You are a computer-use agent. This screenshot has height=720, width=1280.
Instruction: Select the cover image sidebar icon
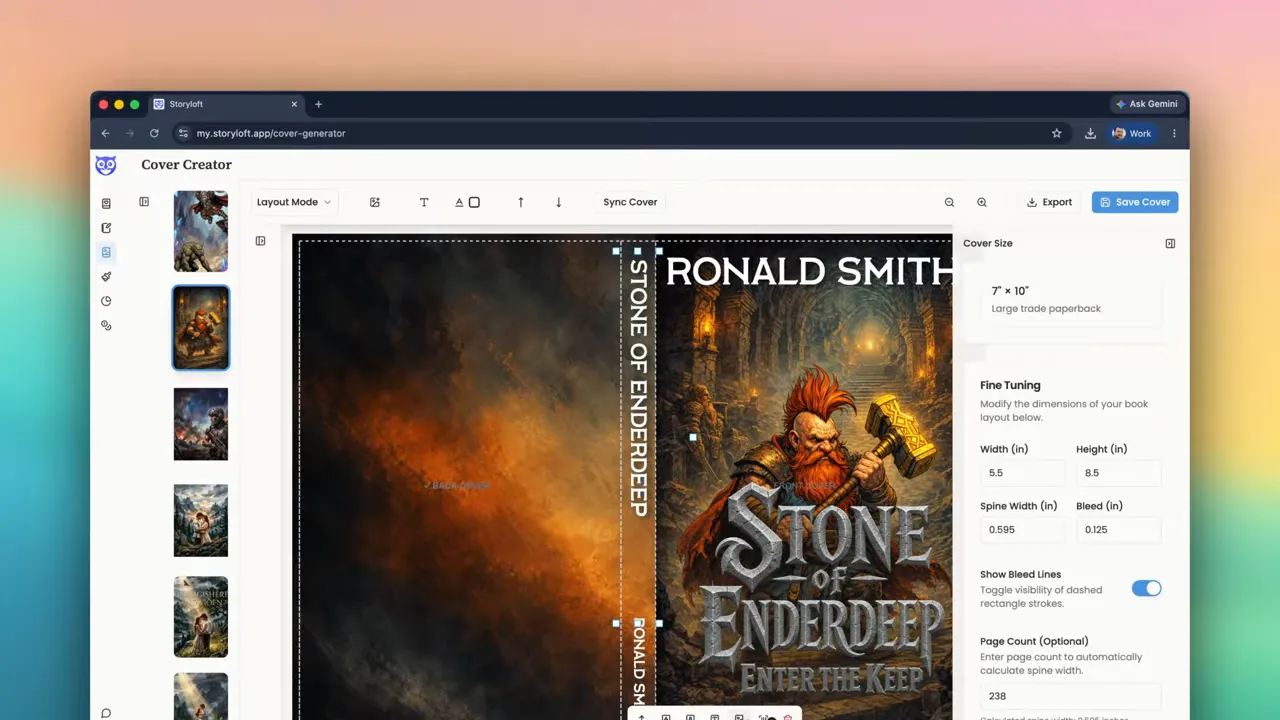[106, 252]
